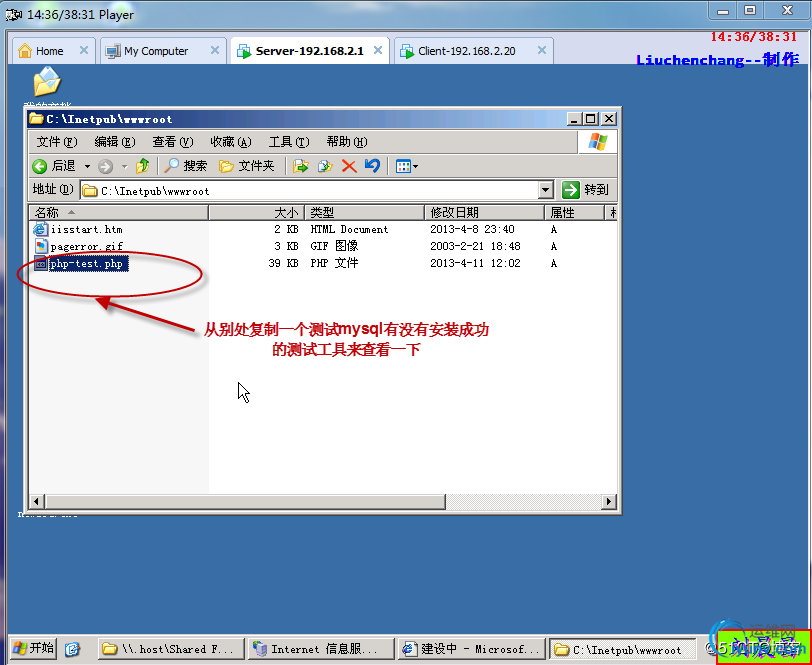Switch to 建设中 - Microsoft taskbar button

[x=470, y=648]
